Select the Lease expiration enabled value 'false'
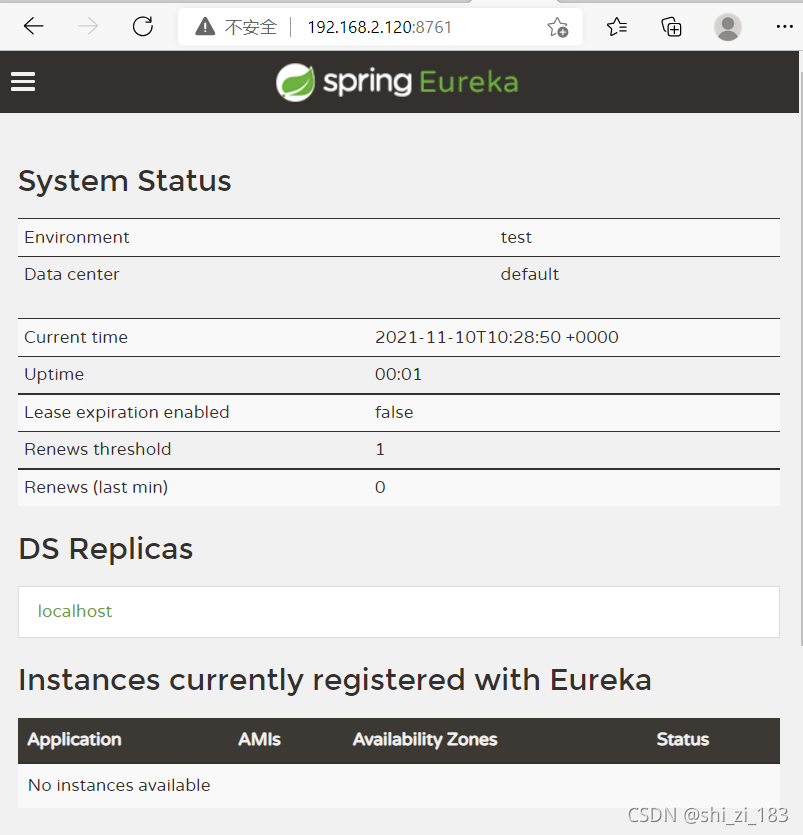The height and width of the screenshot is (835, 803). [x=394, y=412]
